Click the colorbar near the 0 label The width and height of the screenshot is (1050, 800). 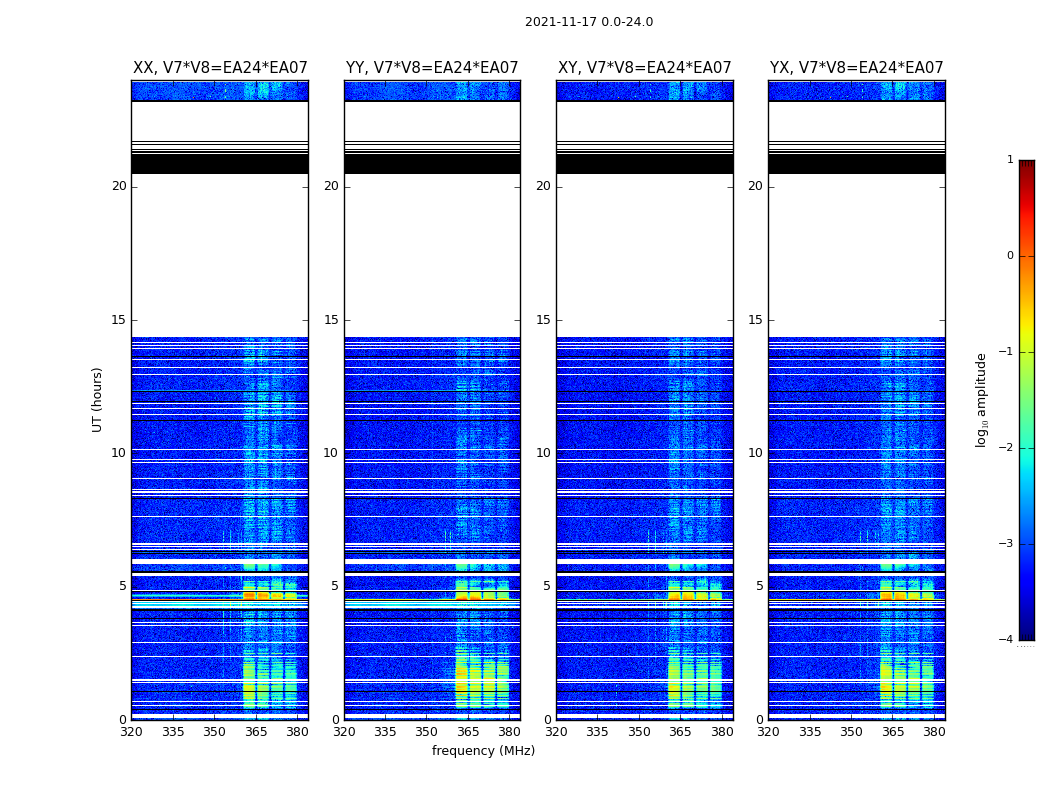[1027, 256]
